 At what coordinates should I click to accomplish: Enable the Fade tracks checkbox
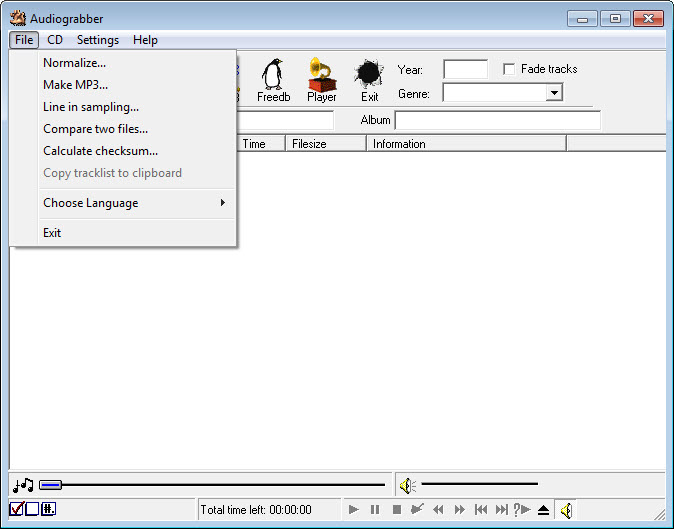(509, 69)
